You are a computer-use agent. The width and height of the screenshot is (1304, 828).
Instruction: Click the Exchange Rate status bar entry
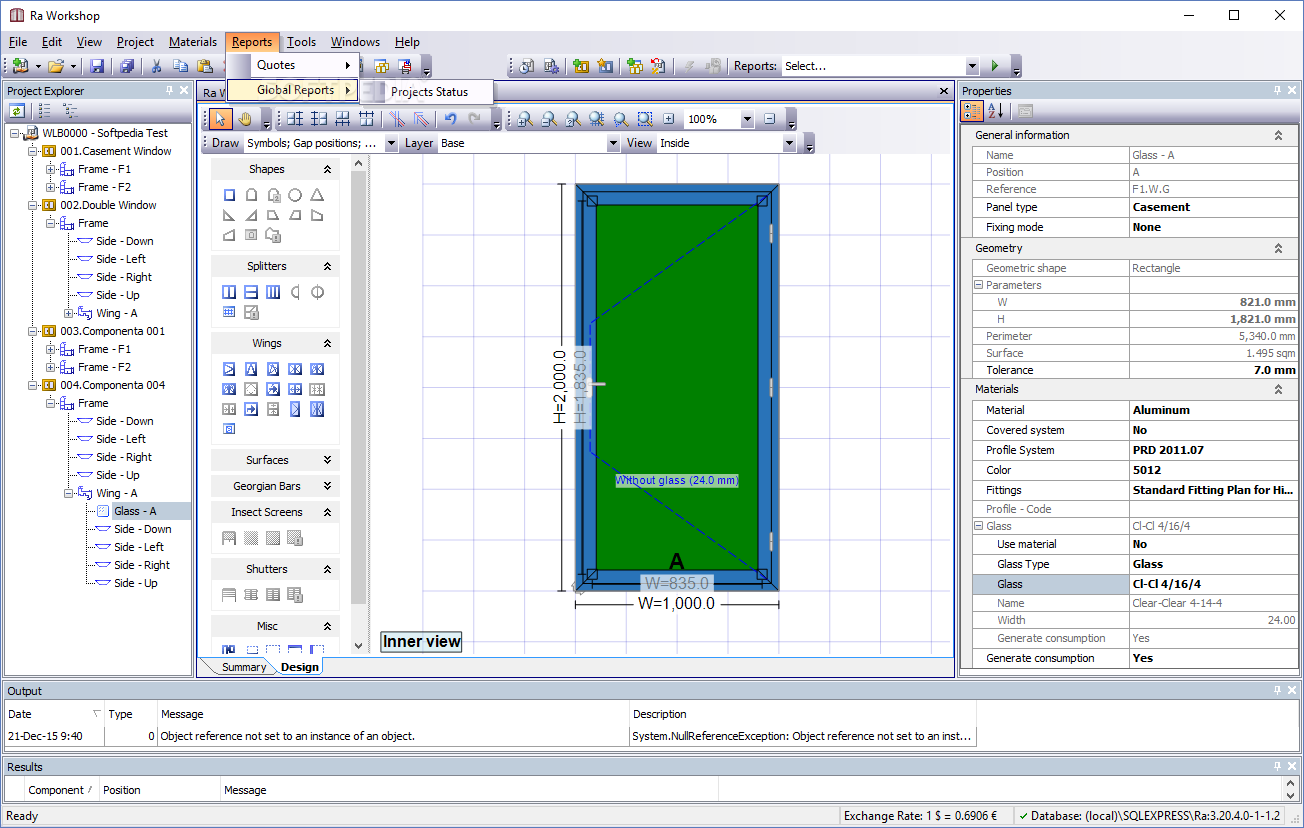[920, 816]
